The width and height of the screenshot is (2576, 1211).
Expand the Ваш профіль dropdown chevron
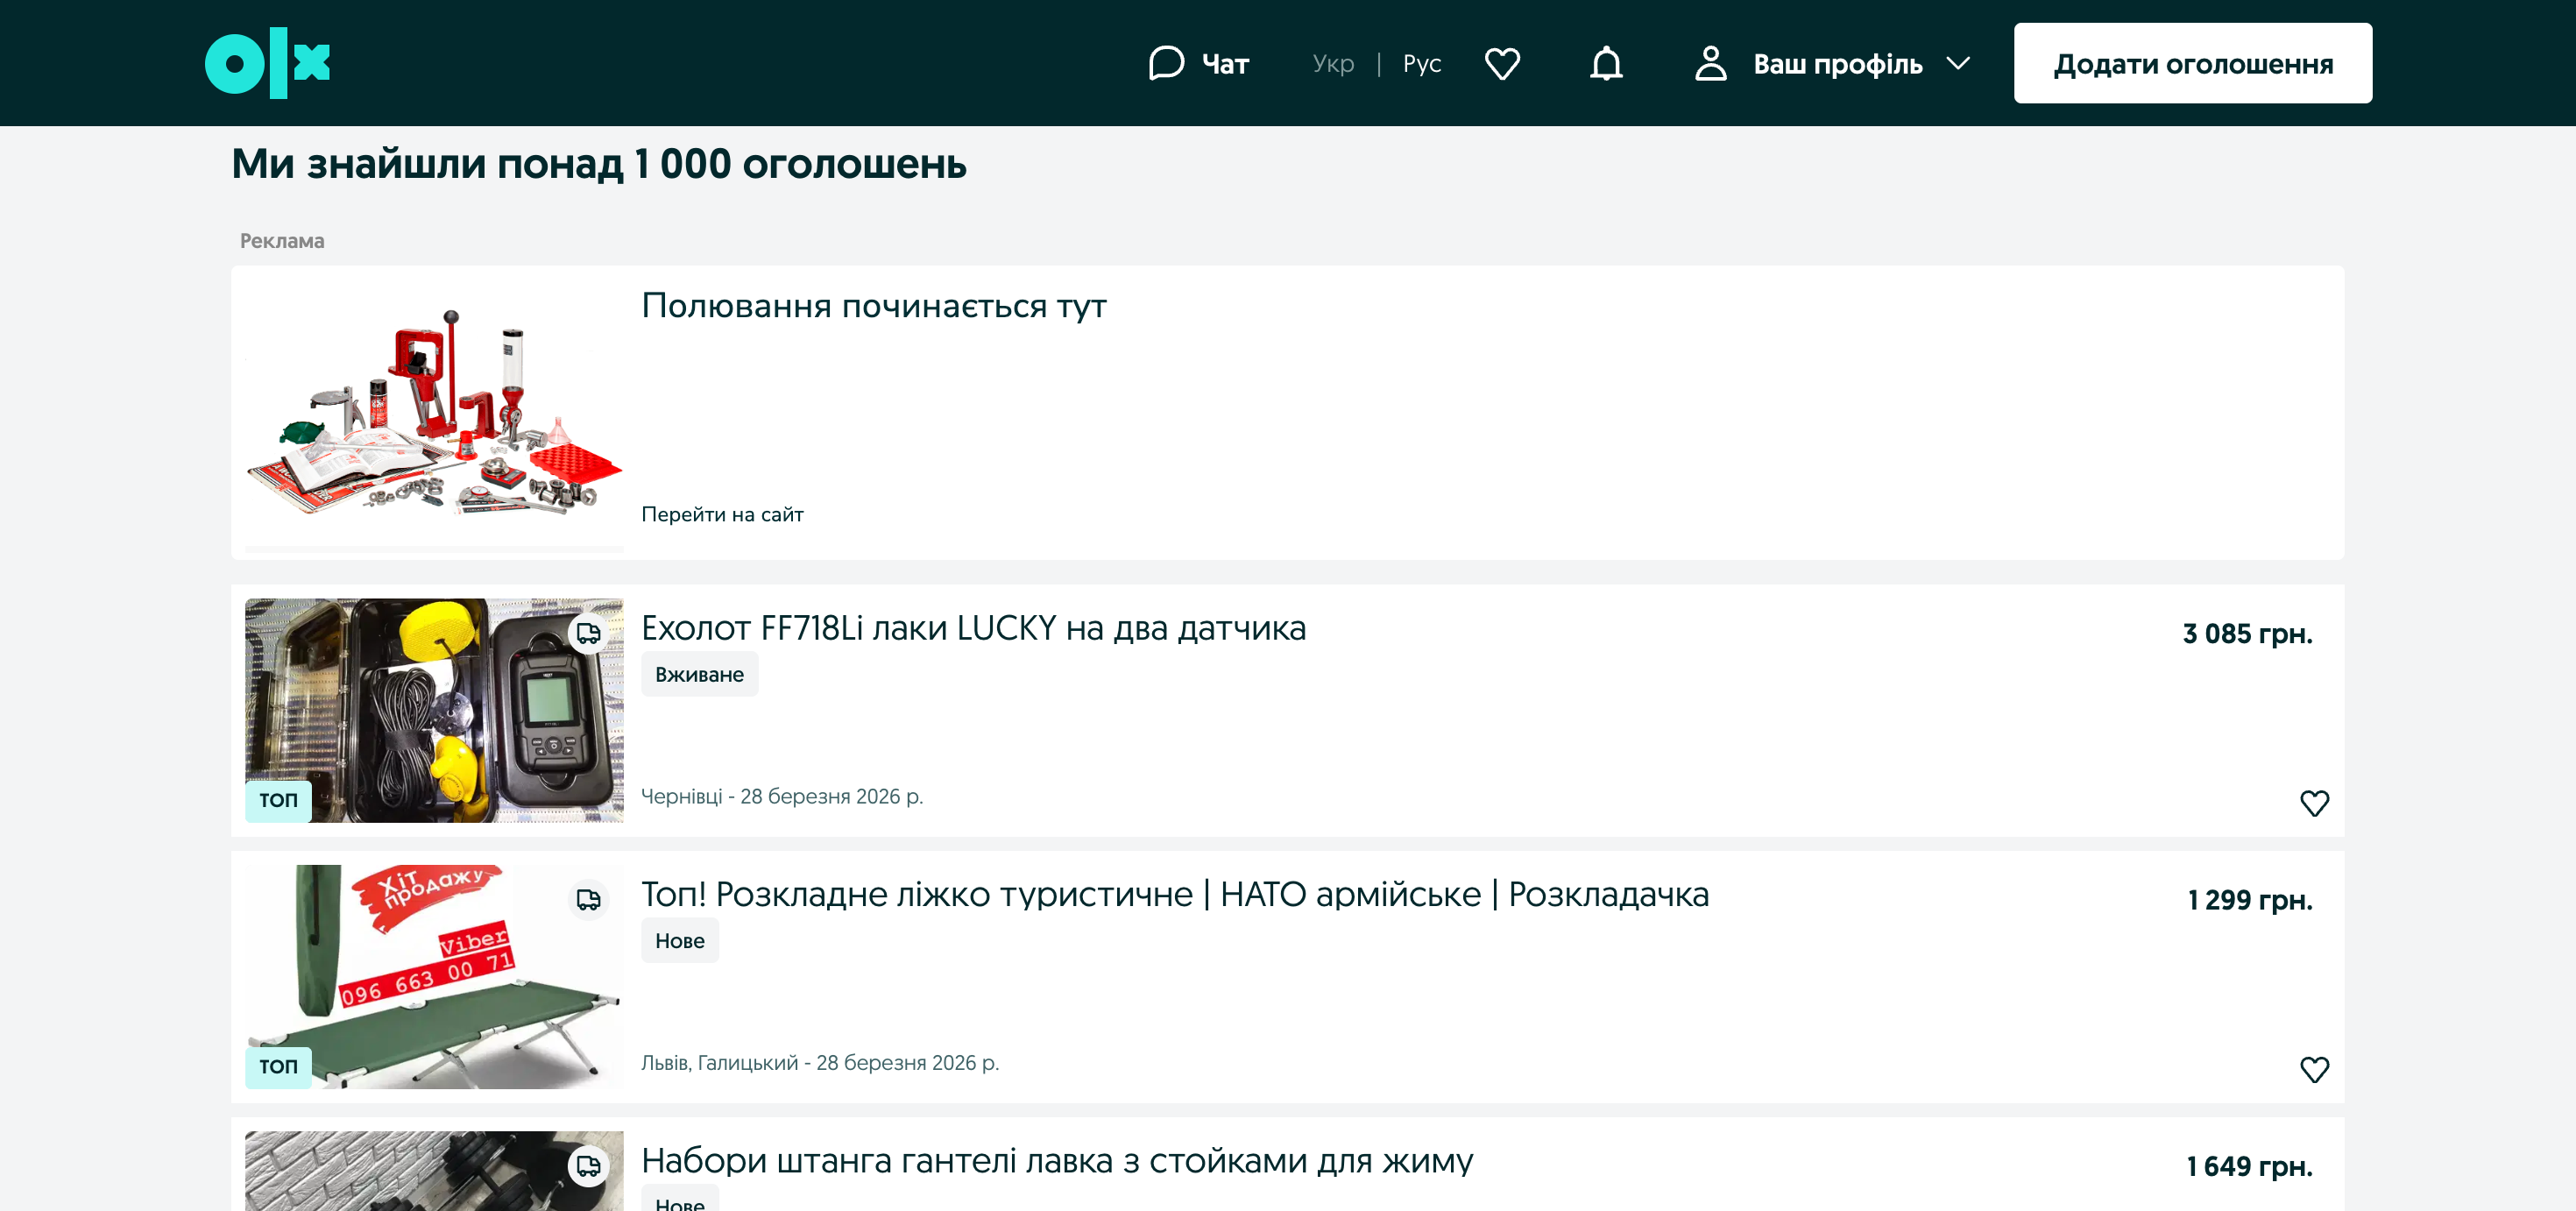click(x=1958, y=63)
